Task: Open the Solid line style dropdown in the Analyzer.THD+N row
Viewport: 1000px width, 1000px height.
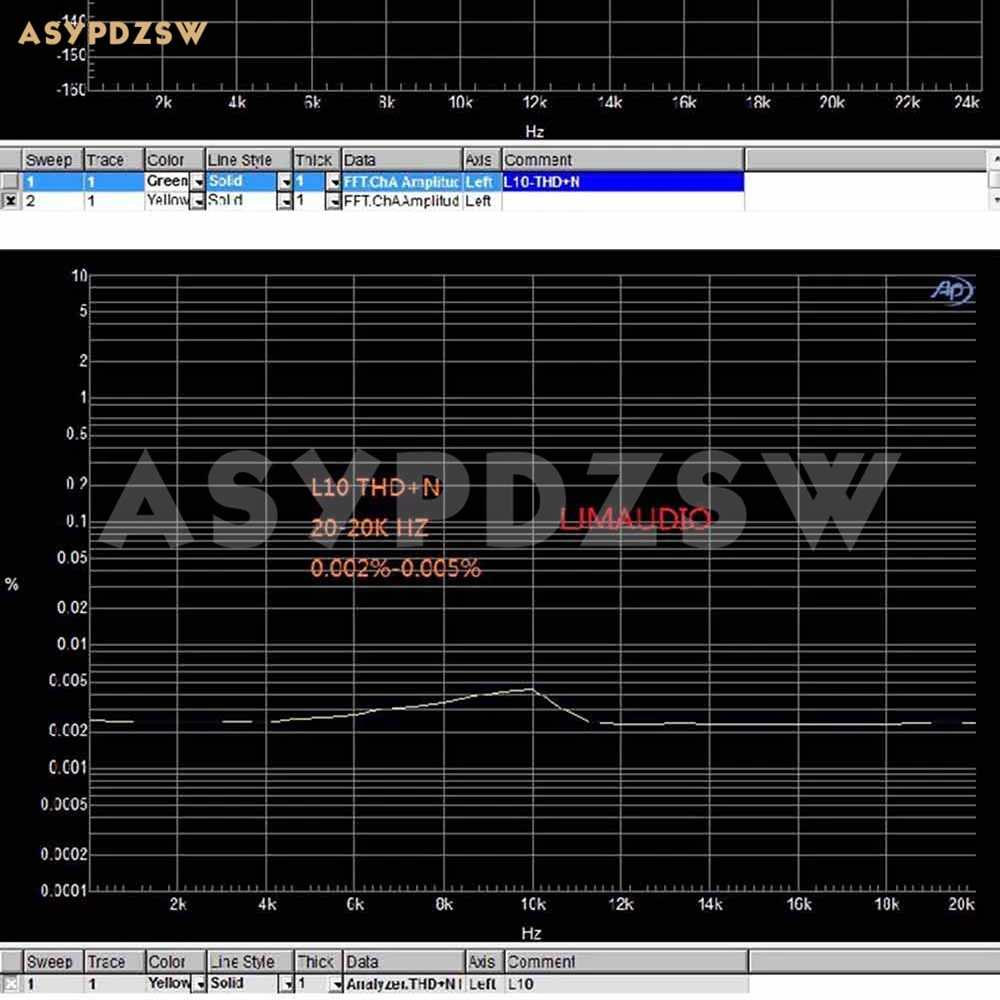Action: click(x=287, y=985)
